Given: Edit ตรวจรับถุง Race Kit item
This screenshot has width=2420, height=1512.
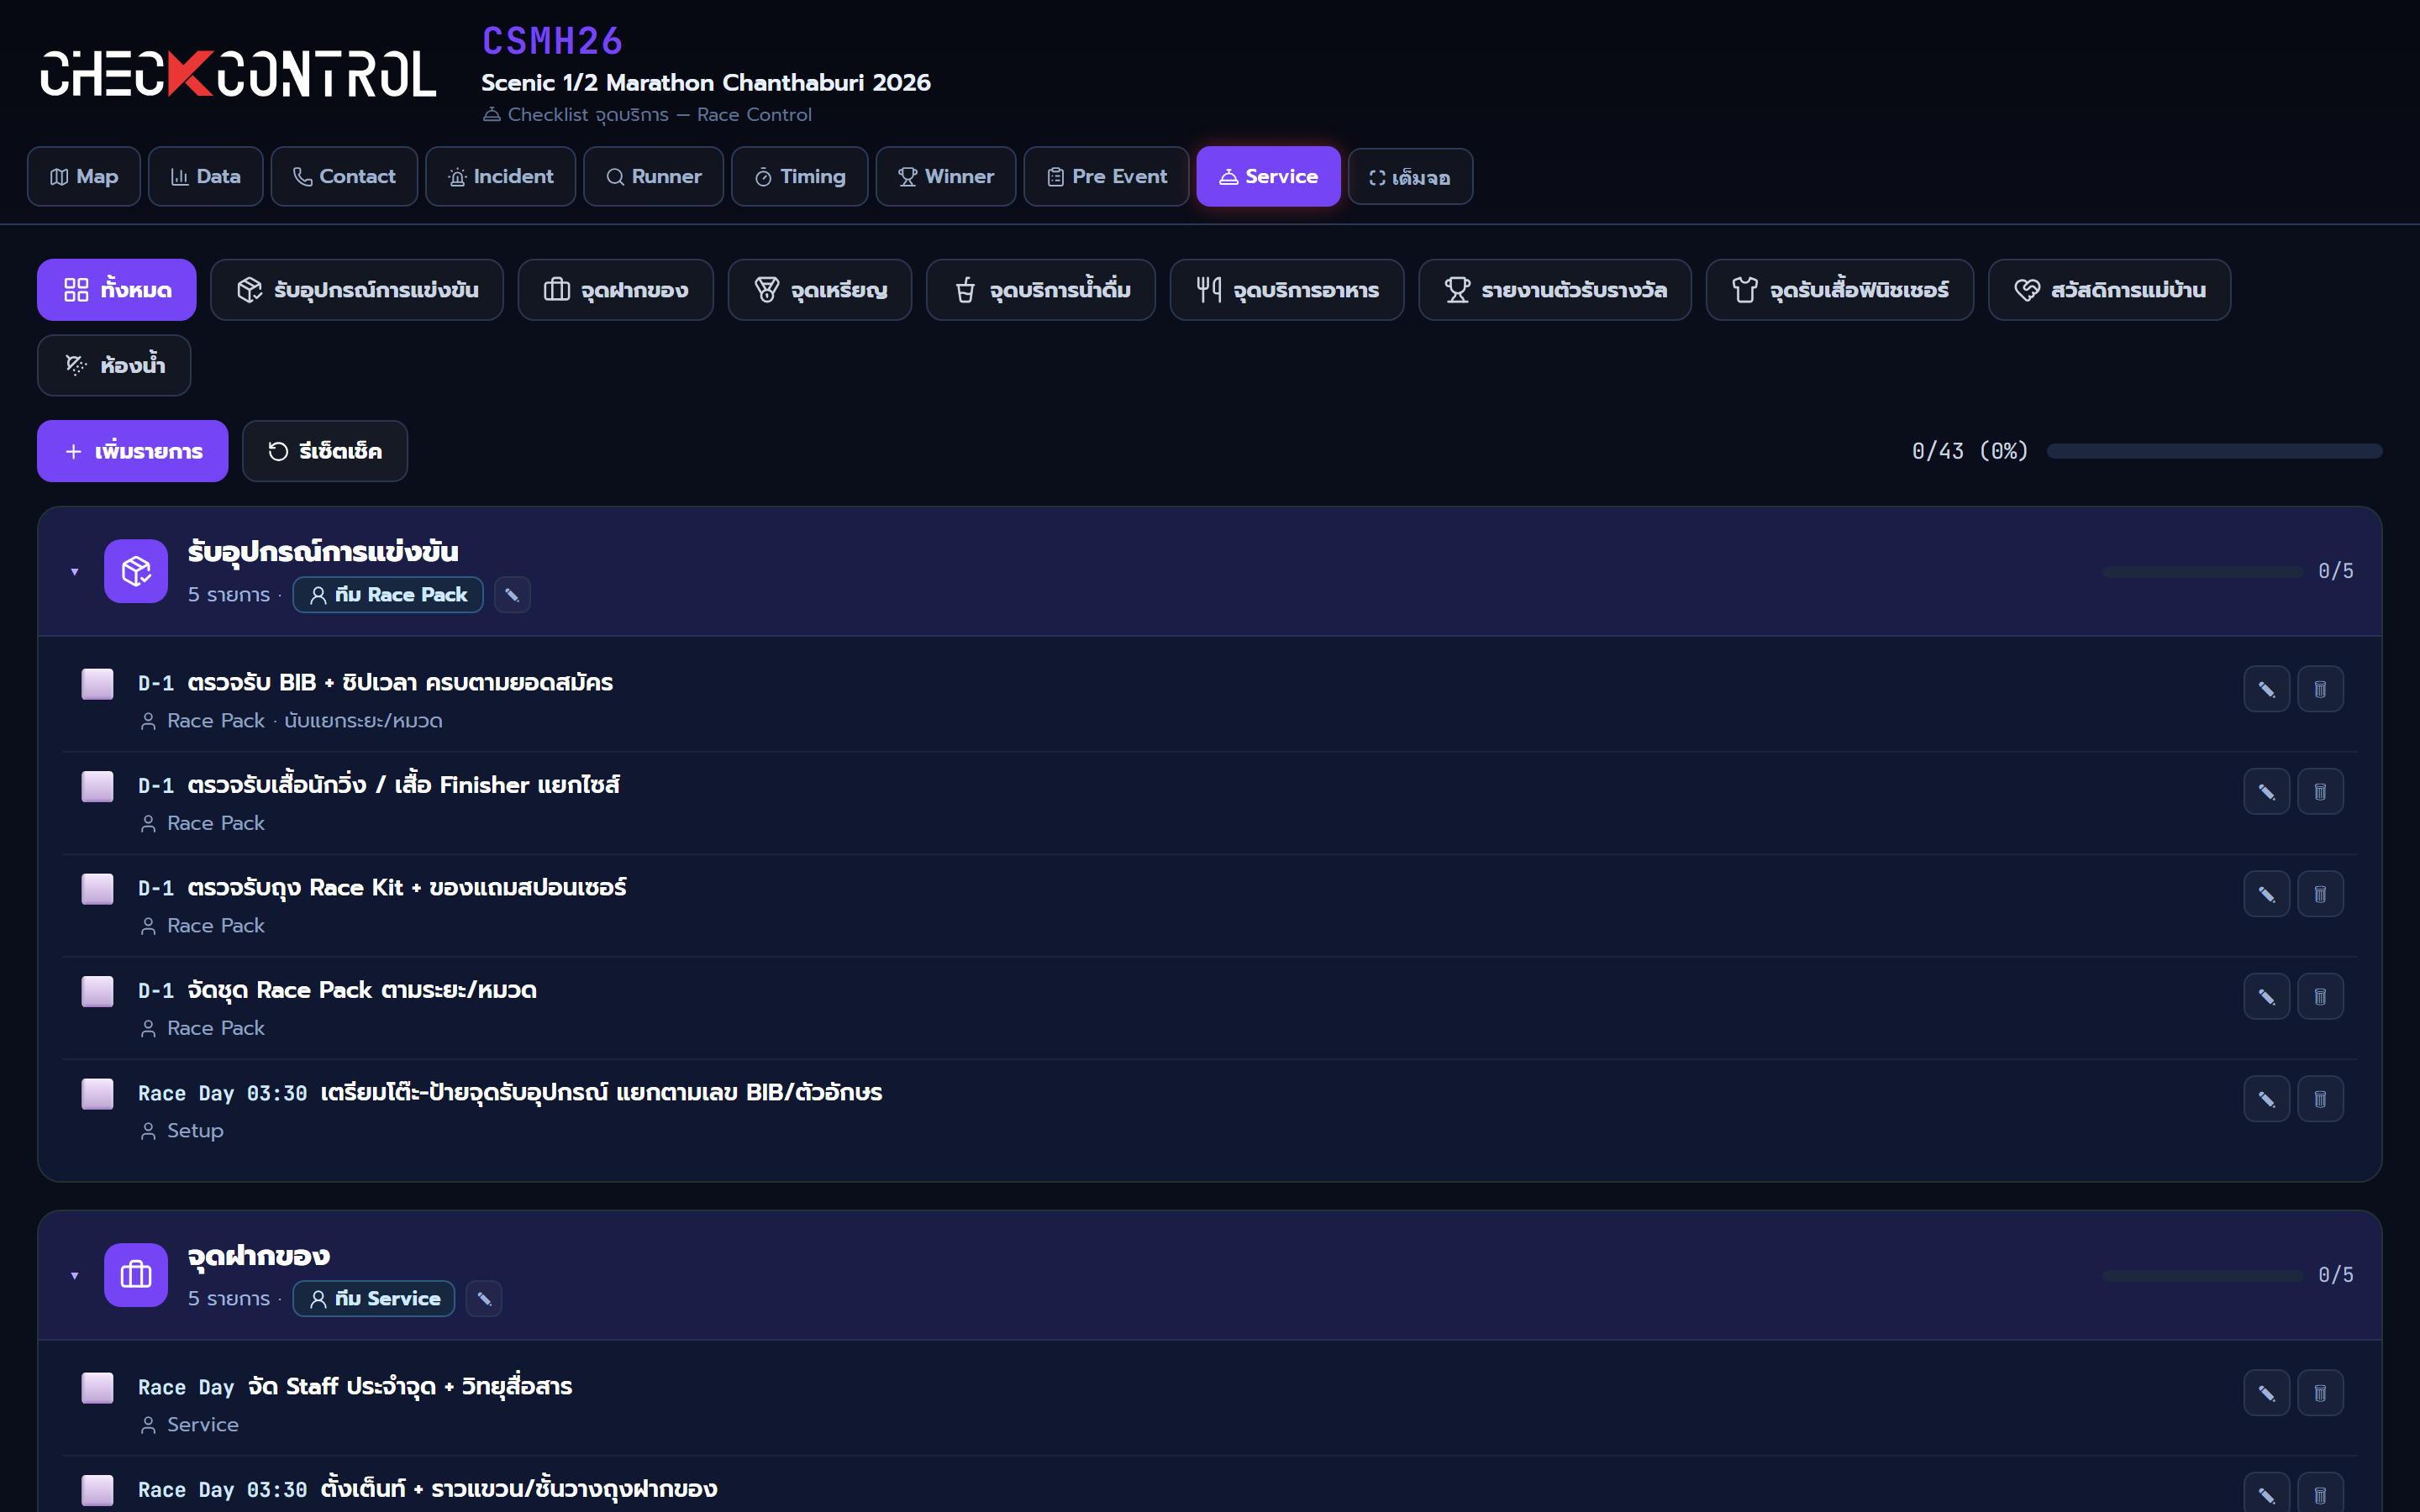Looking at the screenshot, I should coord(2266,894).
